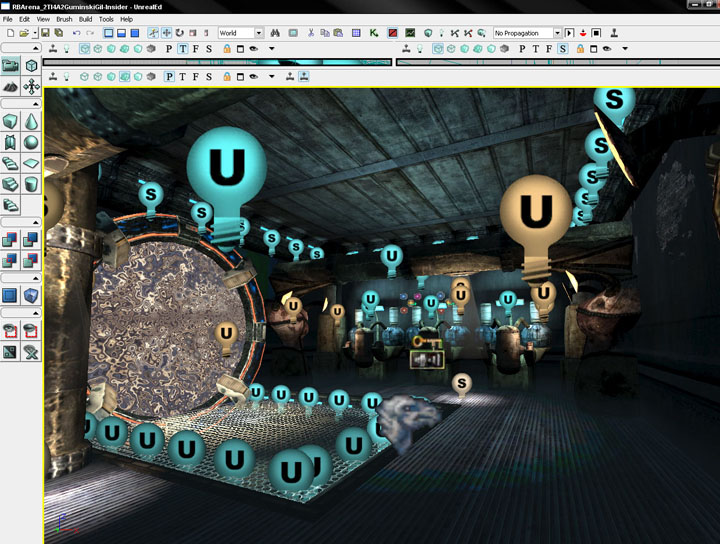The width and height of the screenshot is (720, 544).
Task: Switch to Terrain Editing mode
Action: 10,86
